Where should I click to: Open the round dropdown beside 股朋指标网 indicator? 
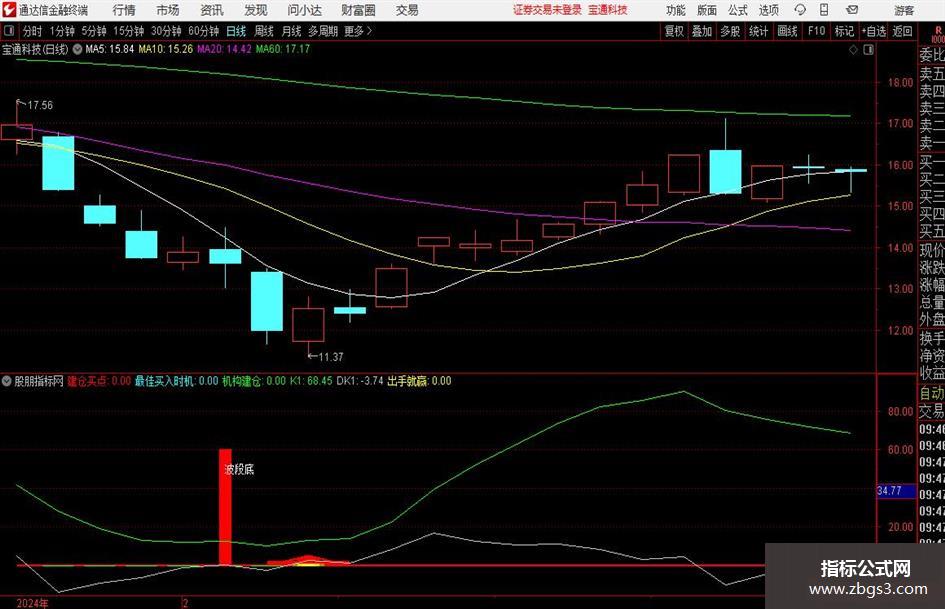pos(7,381)
